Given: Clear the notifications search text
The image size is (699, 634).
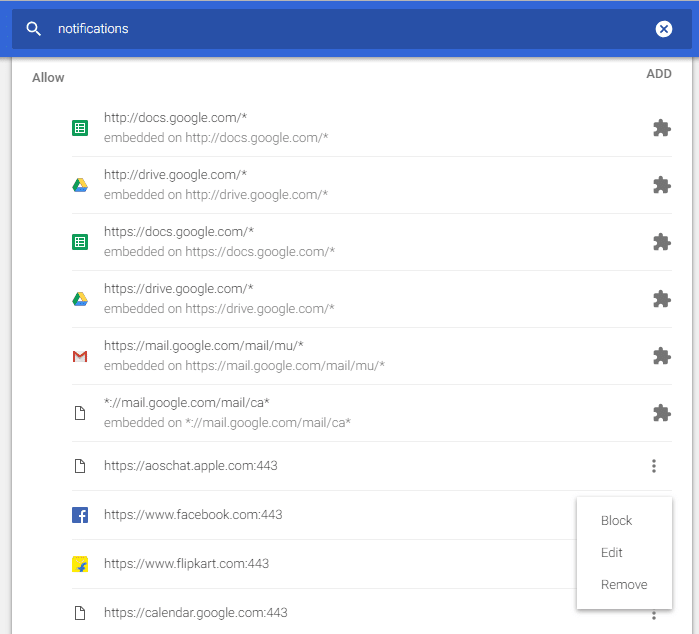Looking at the screenshot, I should (664, 29).
